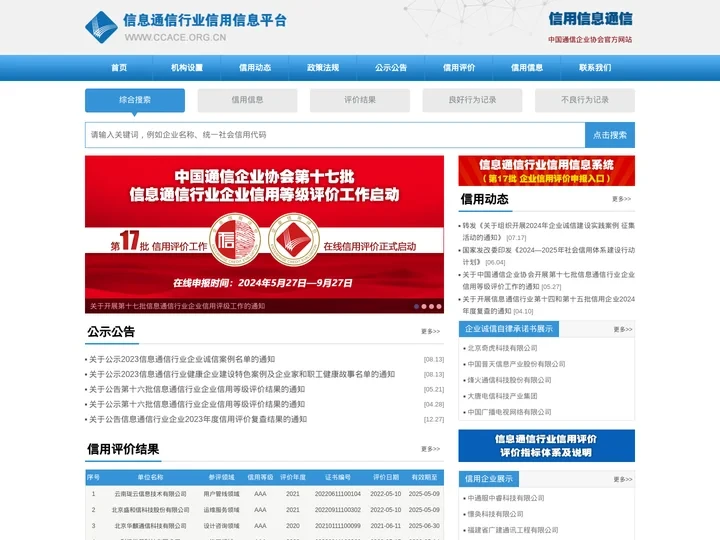Open news 国家发改委印发《2024—2025年社会信用体系建设行动计划》
720x540 pixels.
548,256
